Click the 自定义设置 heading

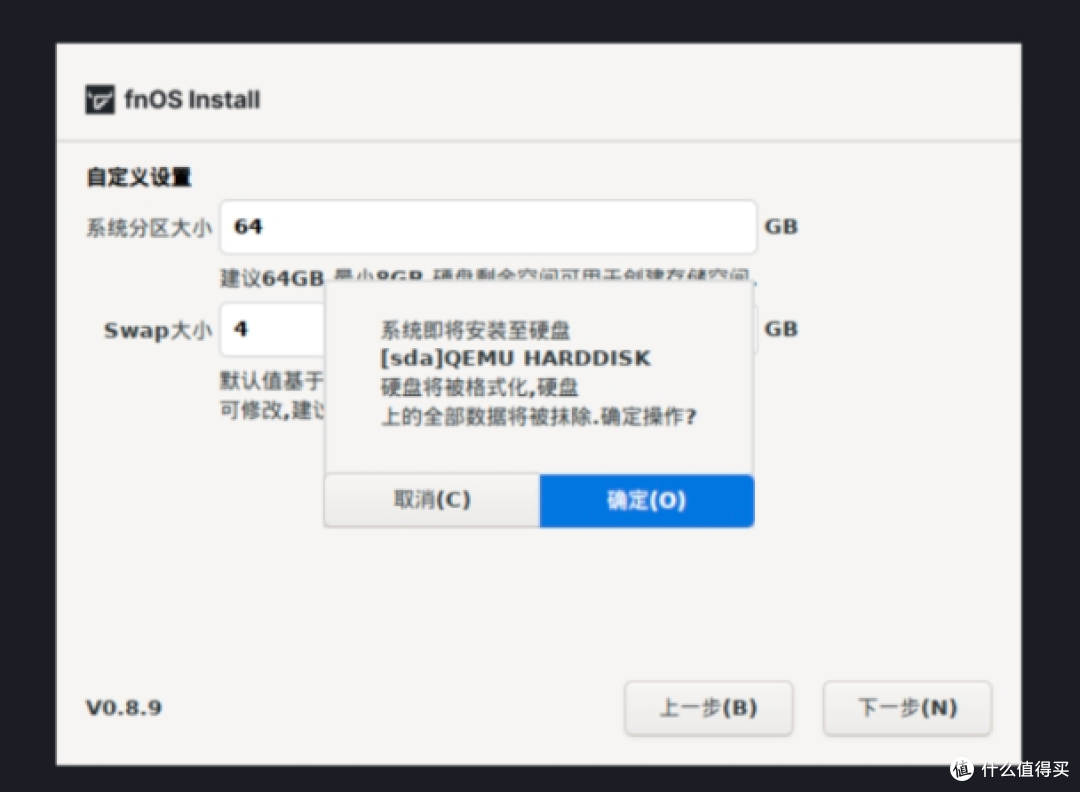pyautogui.click(x=138, y=177)
